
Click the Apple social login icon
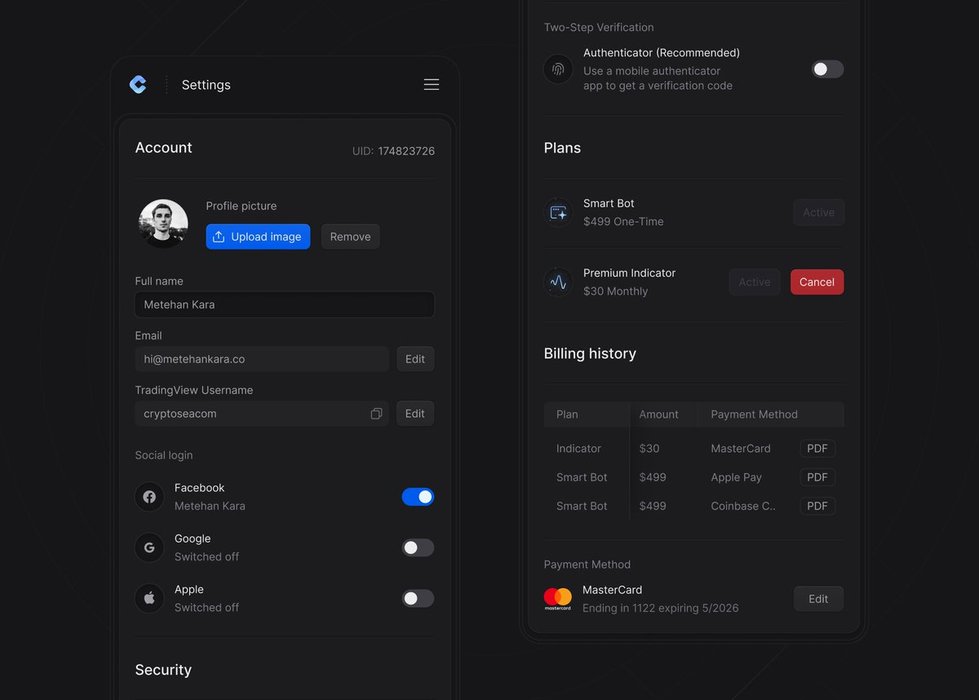pyautogui.click(x=149, y=598)
